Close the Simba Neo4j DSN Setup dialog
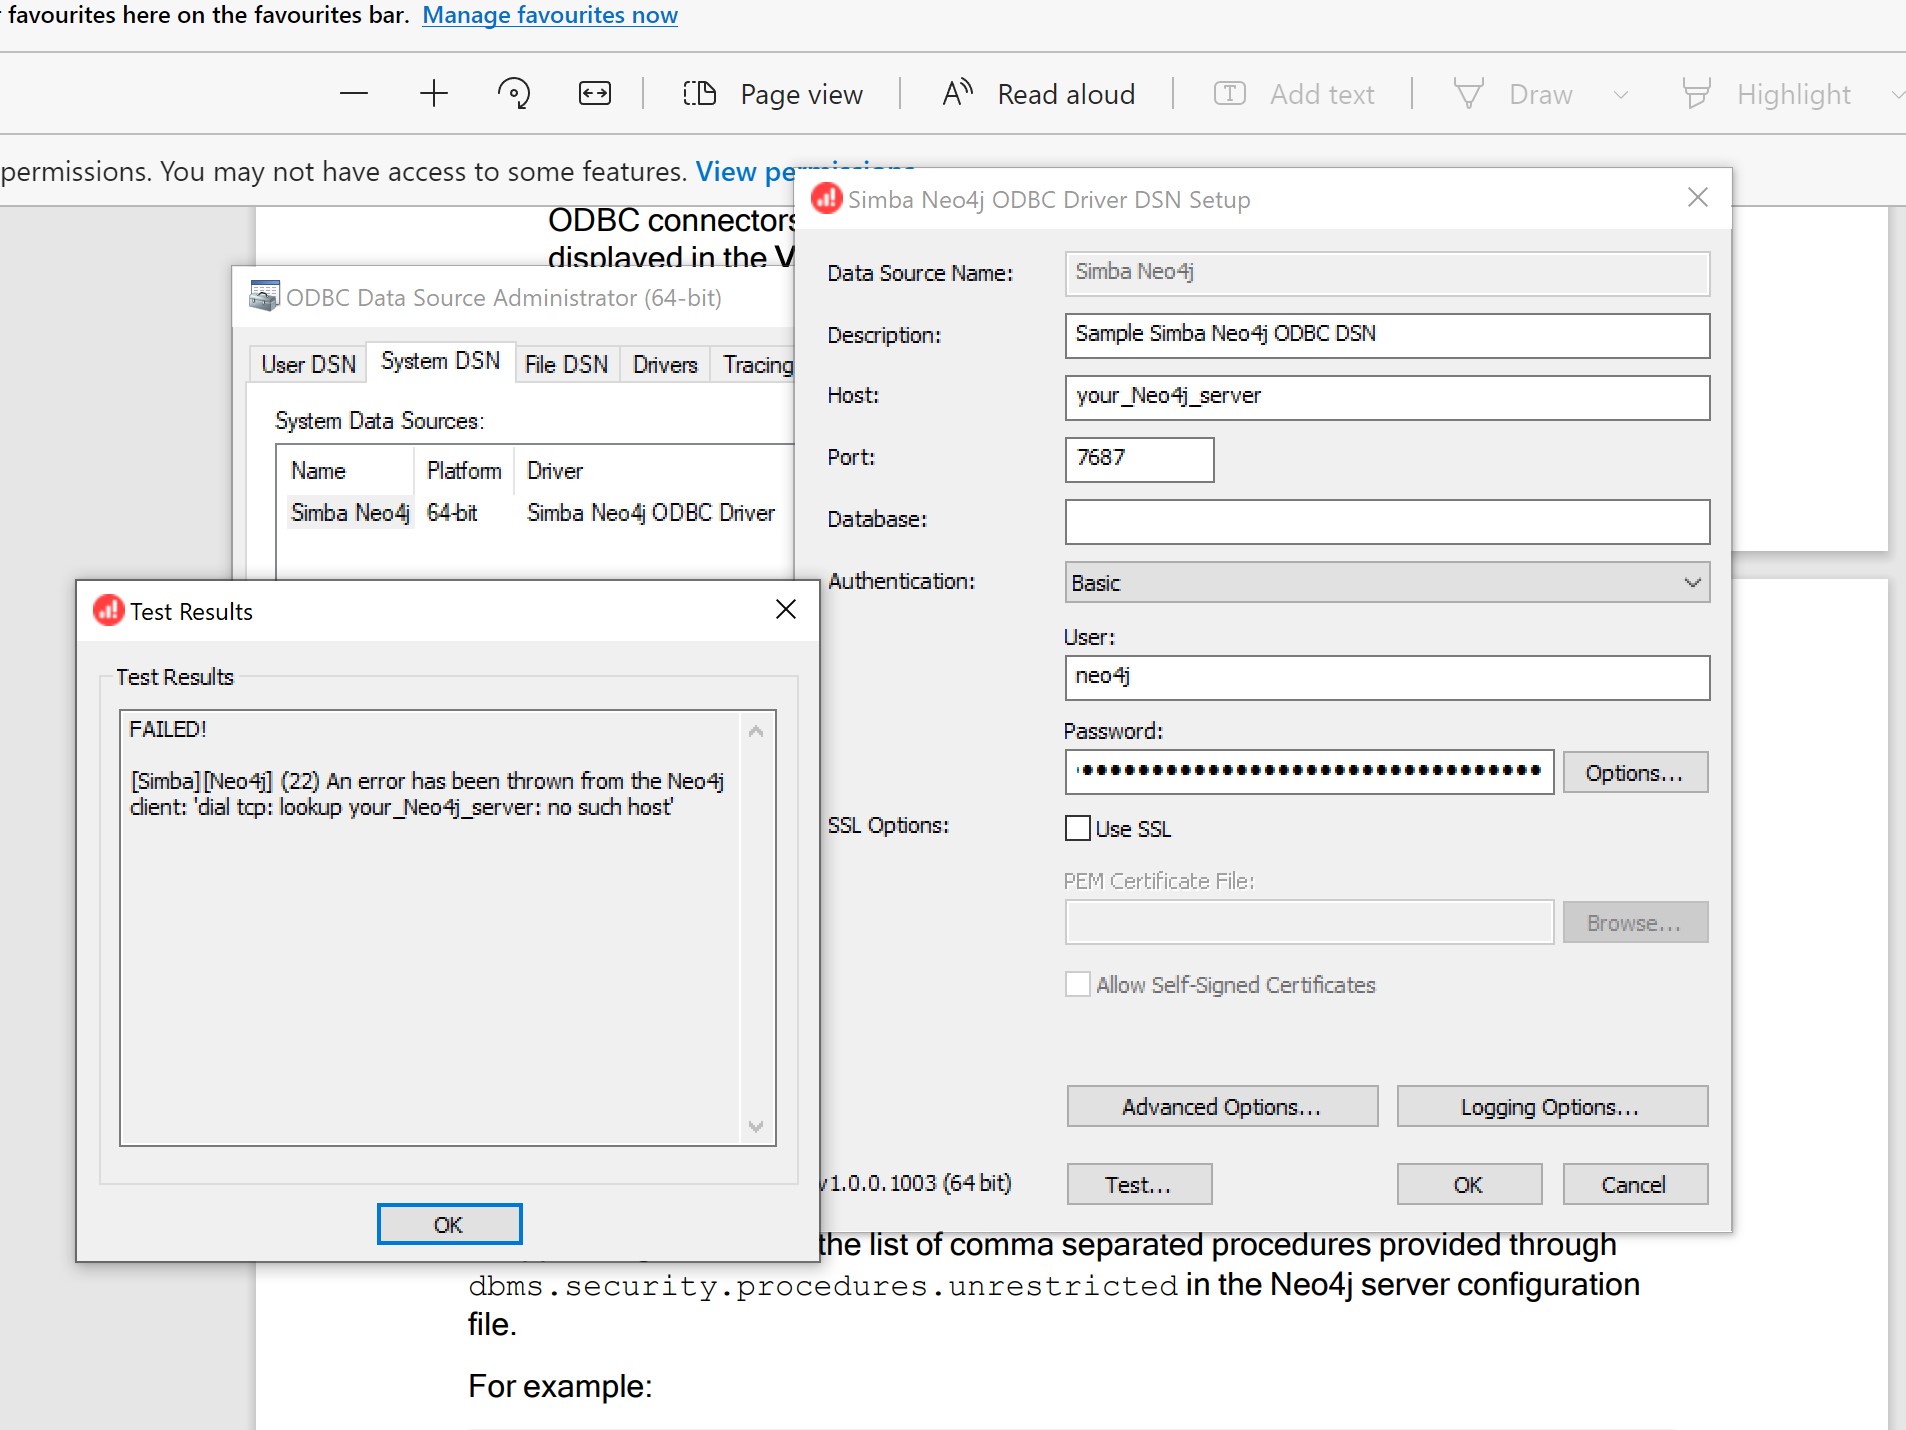 coord(1698,197)
